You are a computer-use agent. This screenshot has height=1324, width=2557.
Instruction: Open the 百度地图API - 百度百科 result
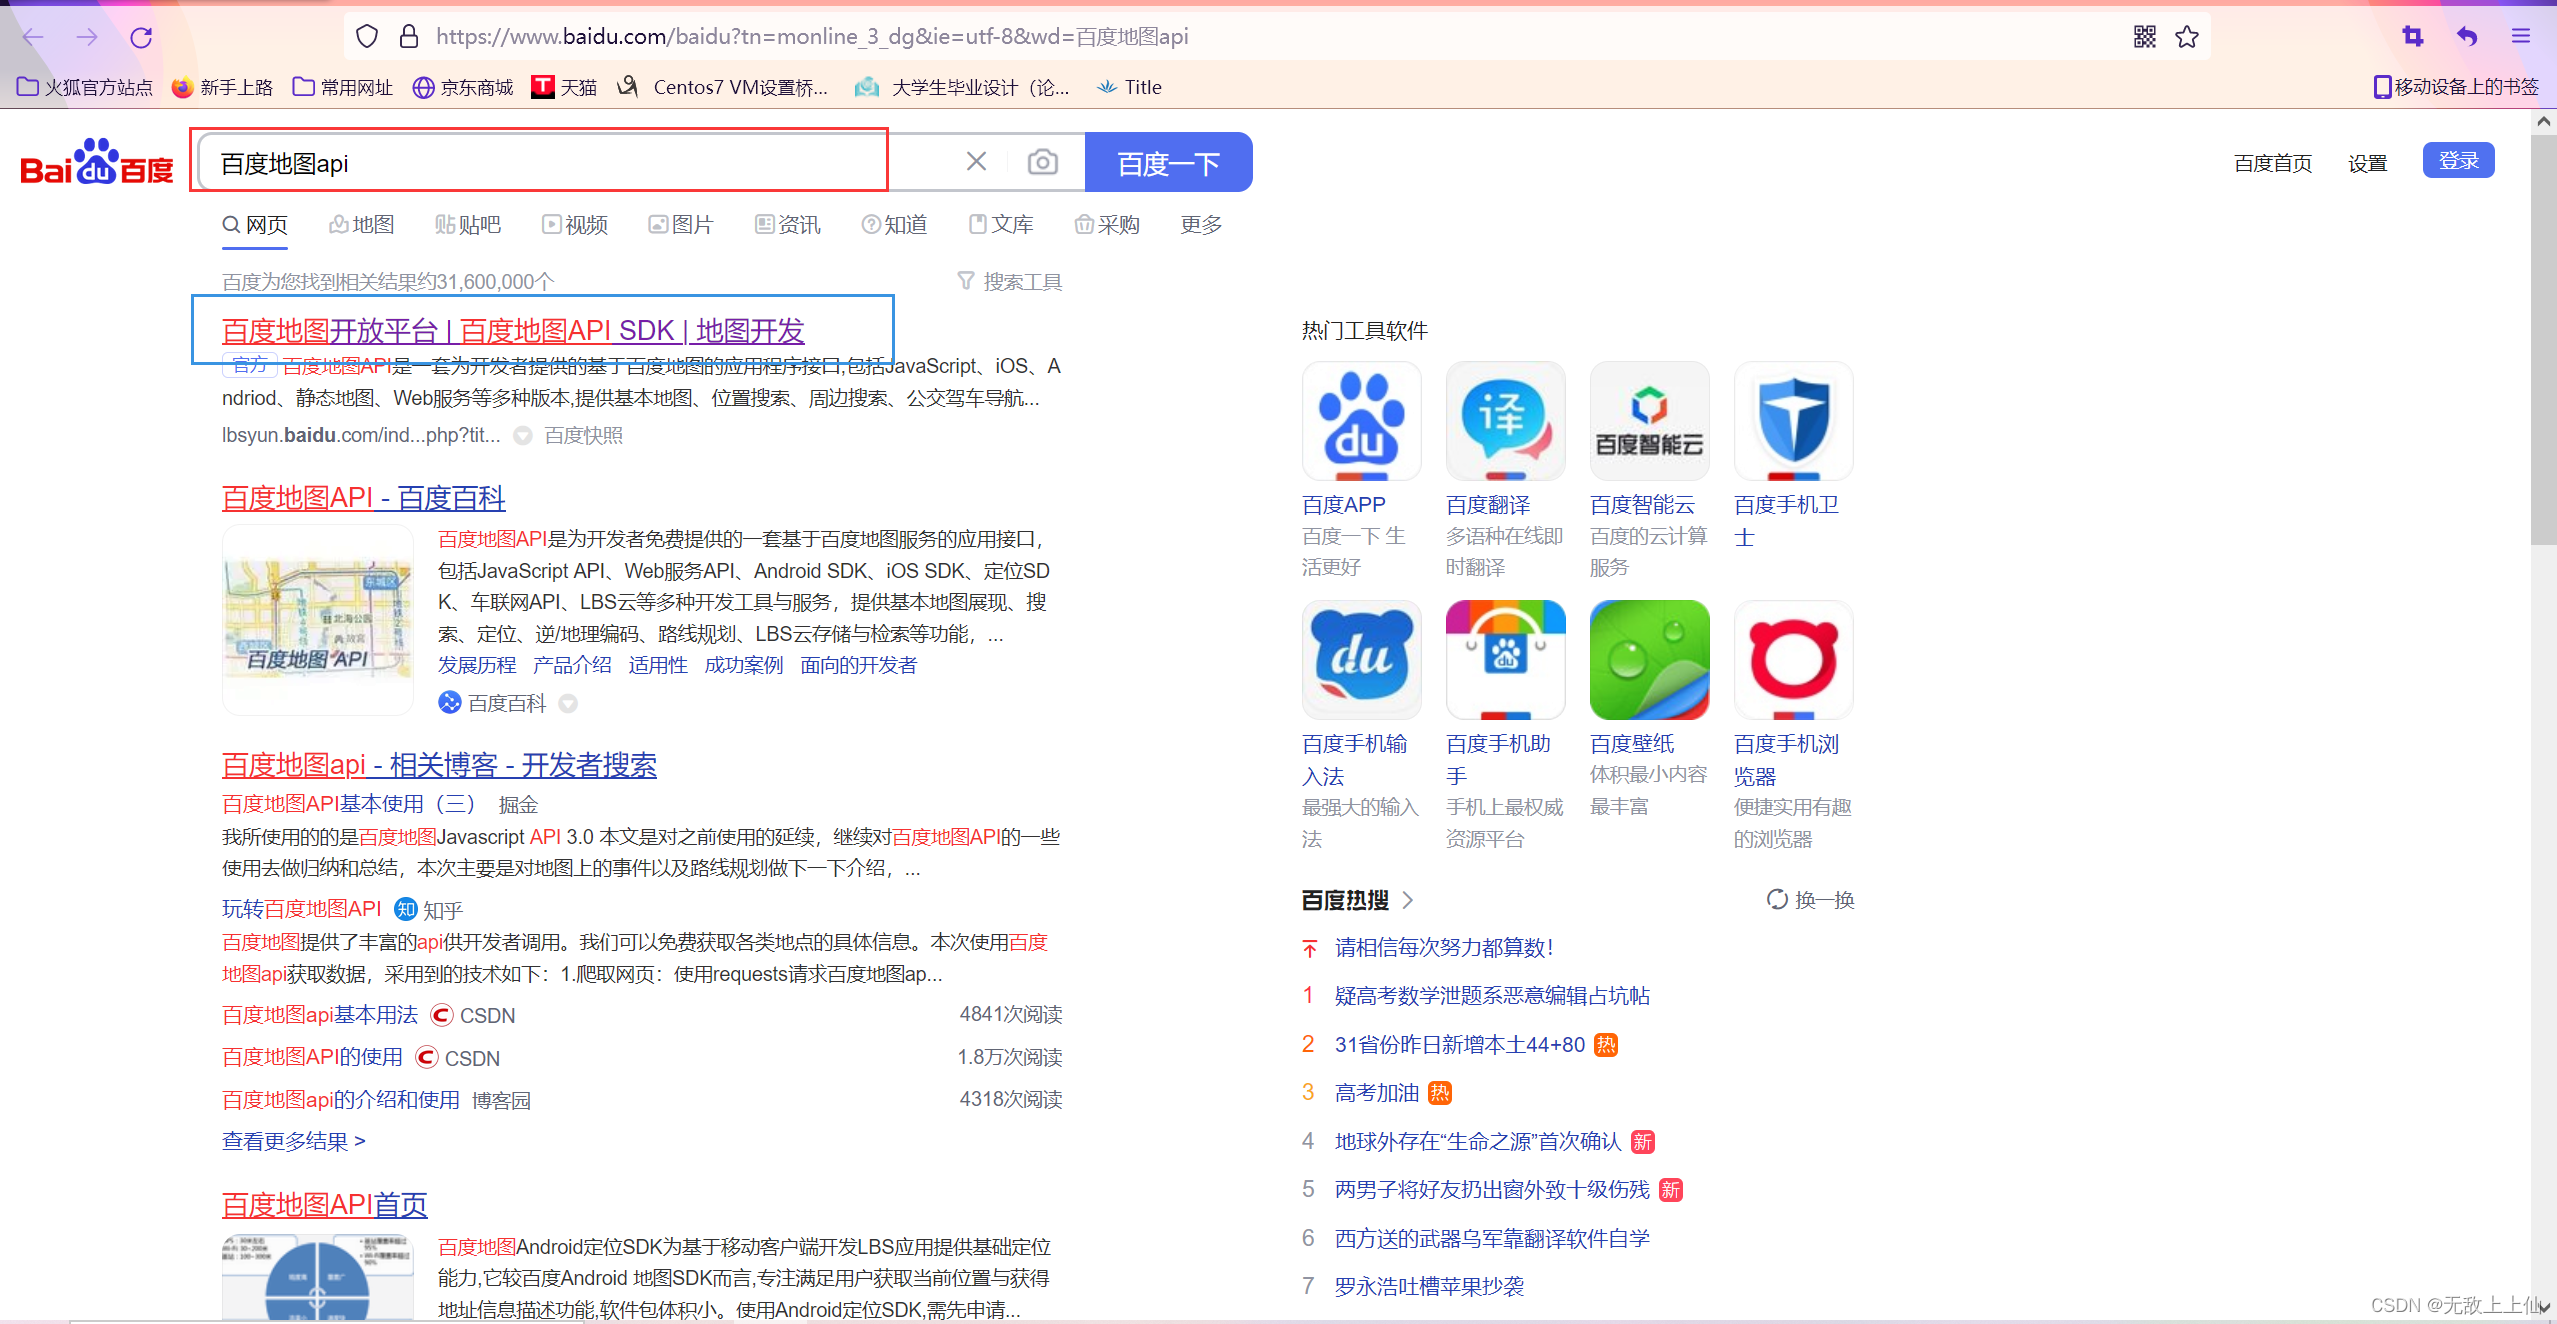[364, 498]
